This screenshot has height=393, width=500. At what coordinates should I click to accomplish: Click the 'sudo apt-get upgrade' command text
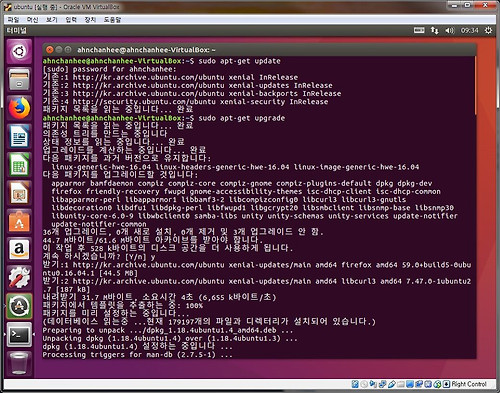(x=242, y=118)
